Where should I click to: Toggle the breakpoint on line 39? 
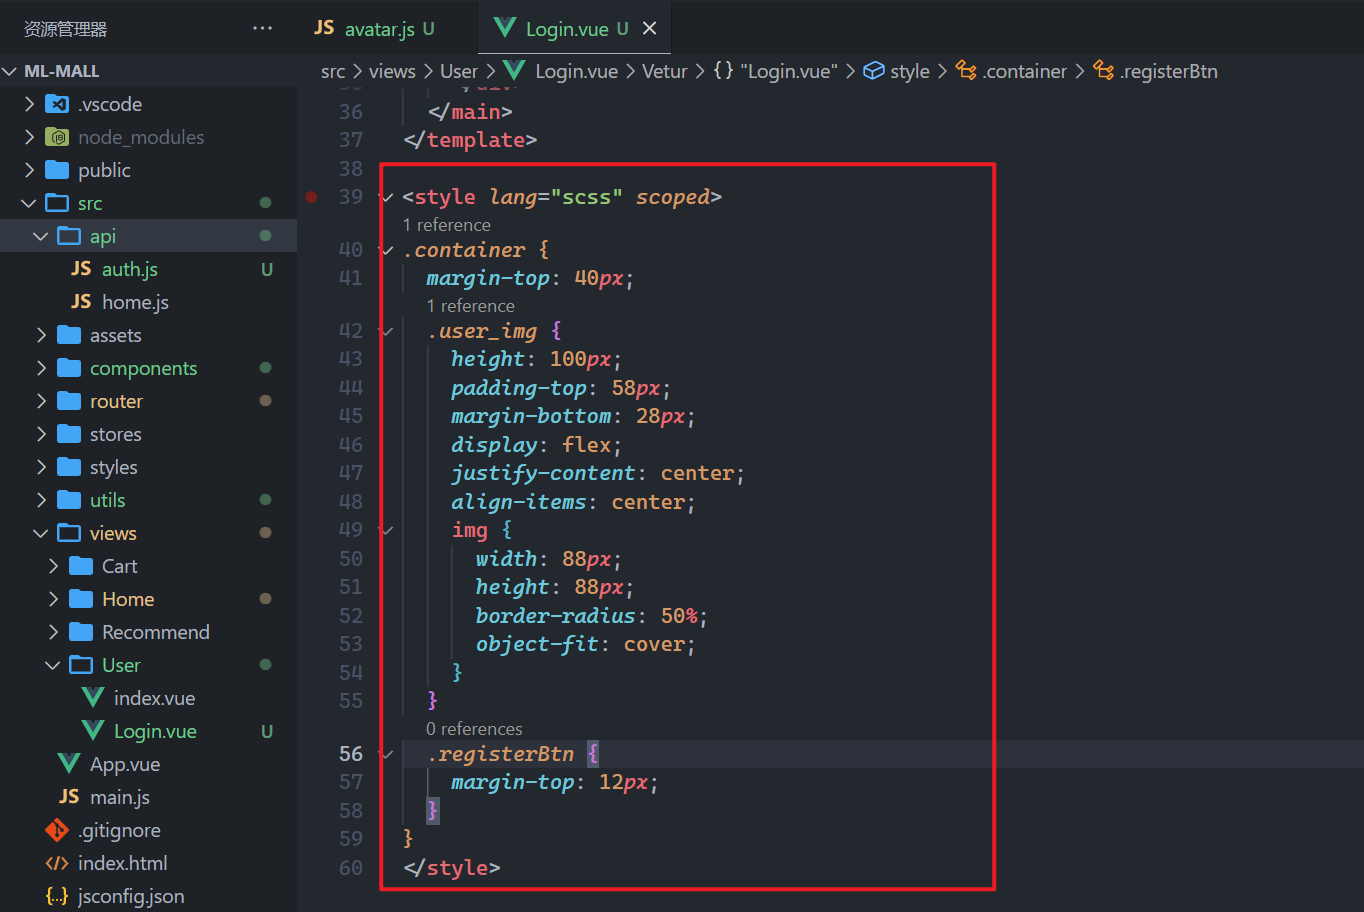coord(311,197)
